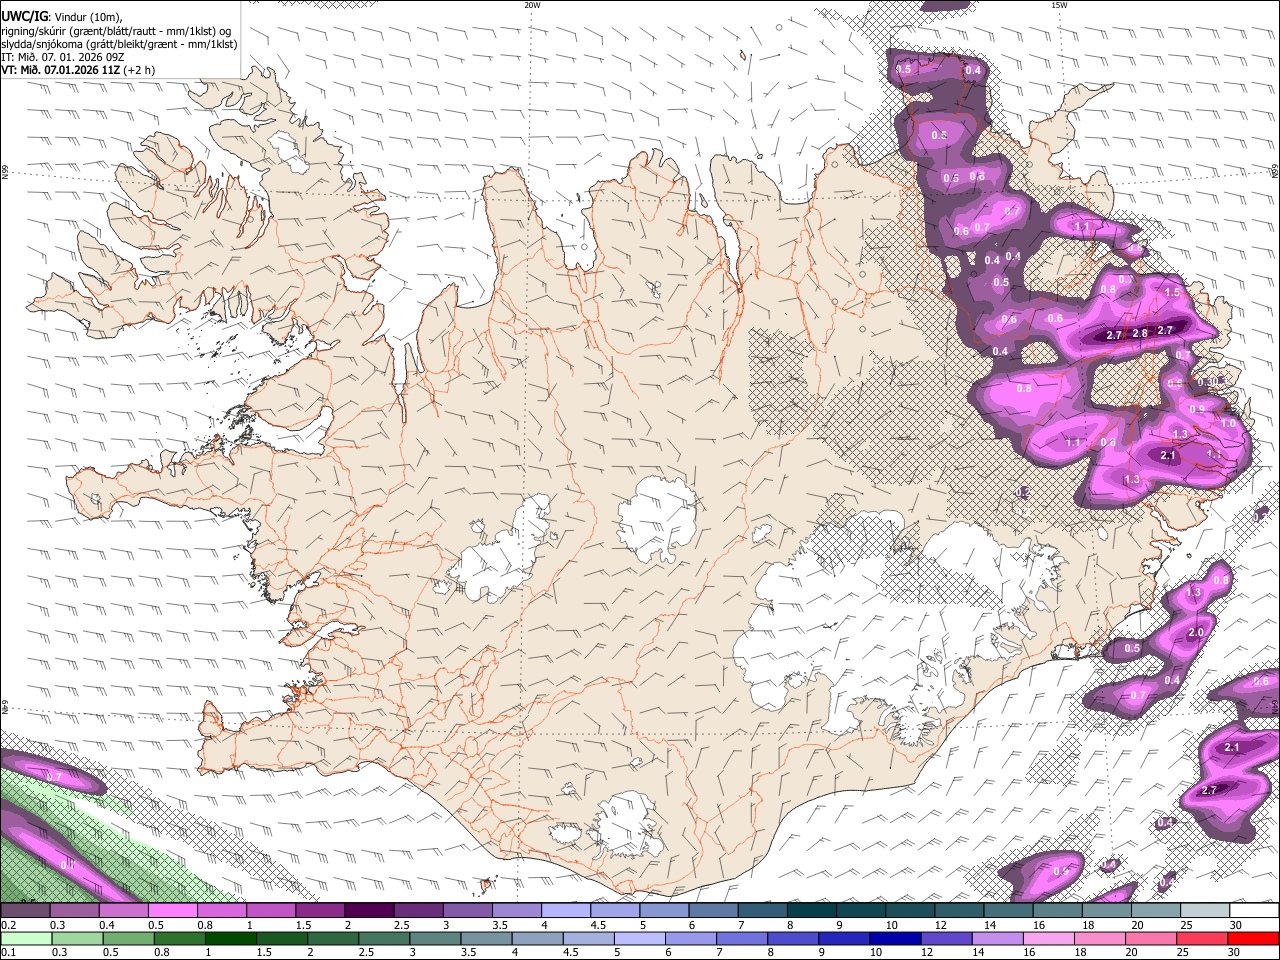Select the white snow swatch above 30
Screen dimensions: 1280x960
click(1255, 910)
